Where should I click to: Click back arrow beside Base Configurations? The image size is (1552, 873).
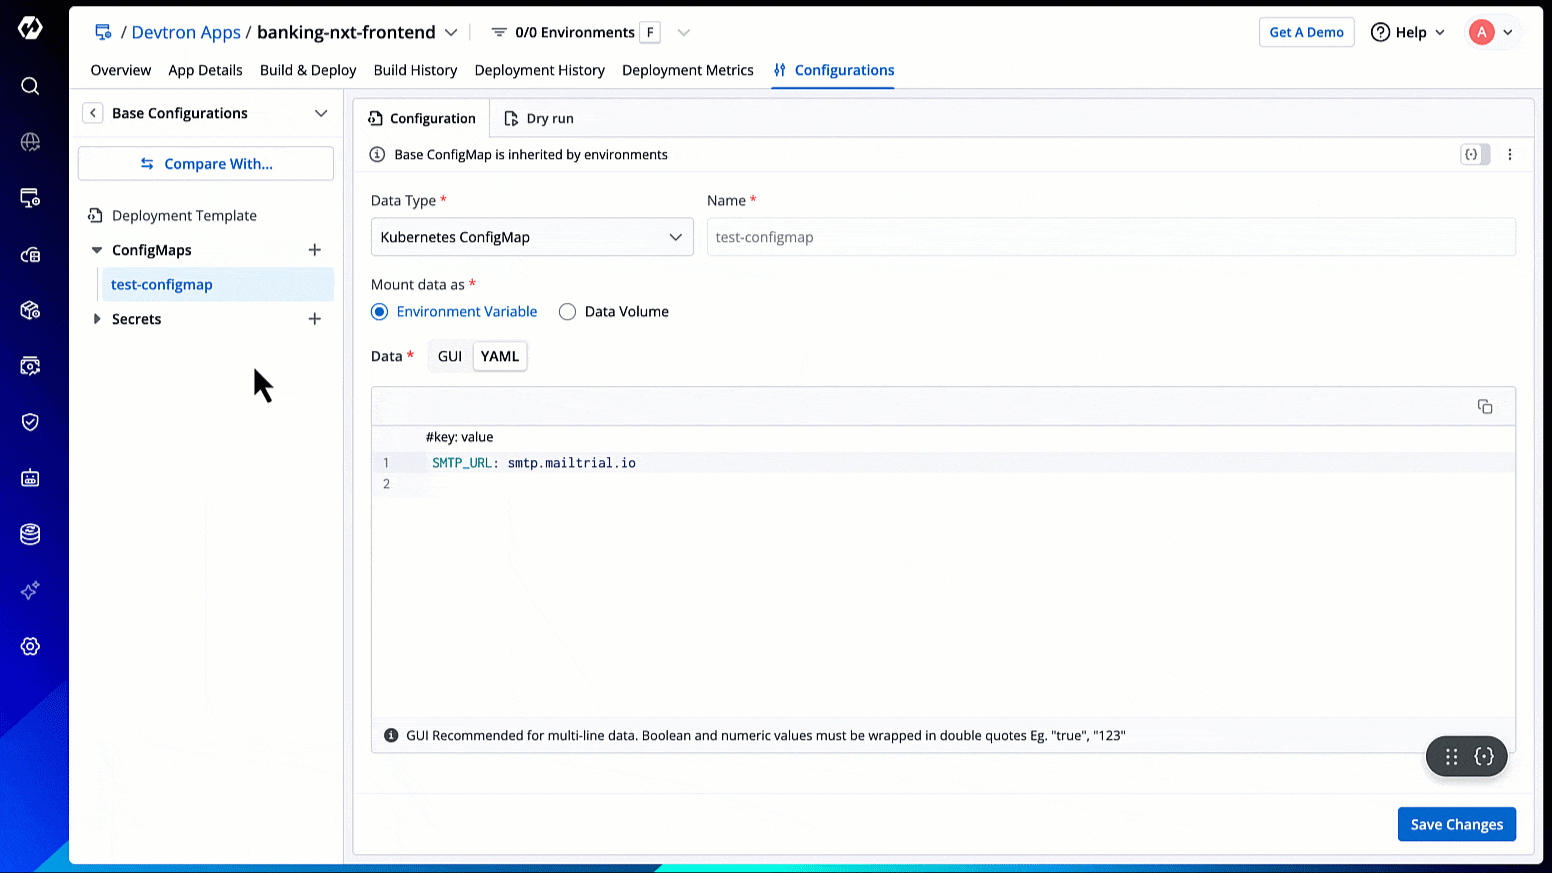(93, 113)
